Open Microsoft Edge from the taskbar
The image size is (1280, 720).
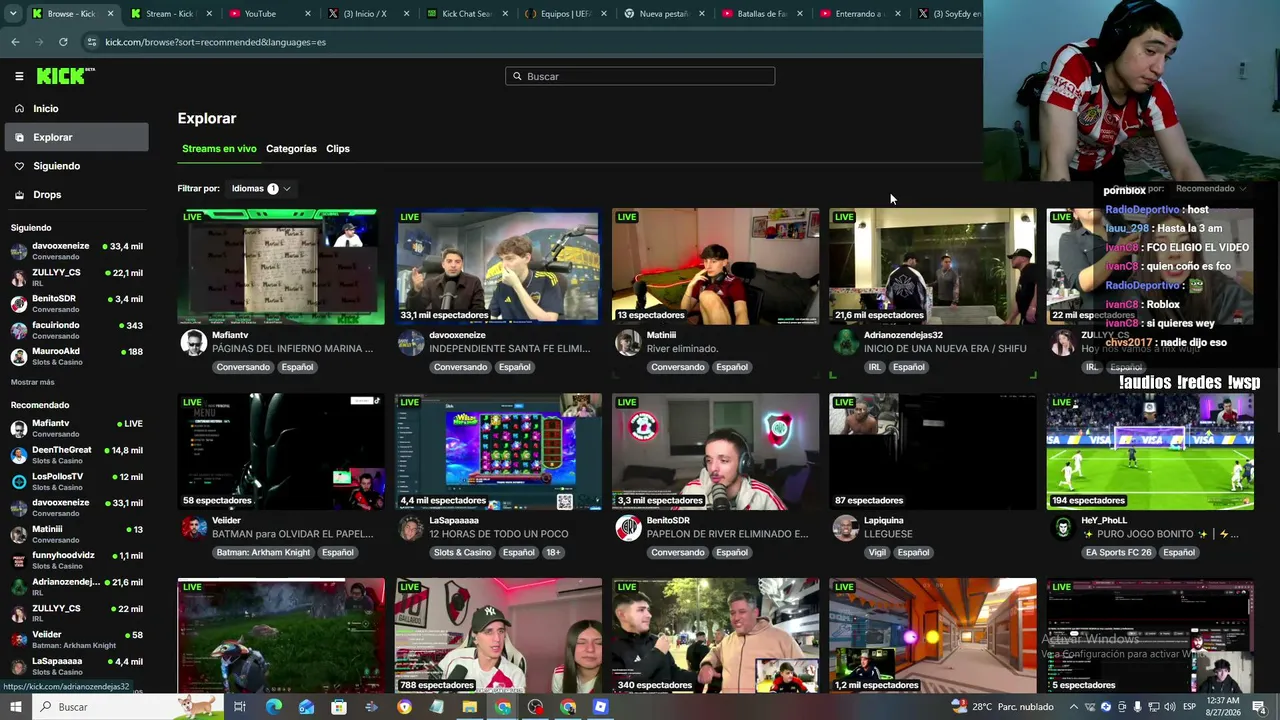[273, 707]
